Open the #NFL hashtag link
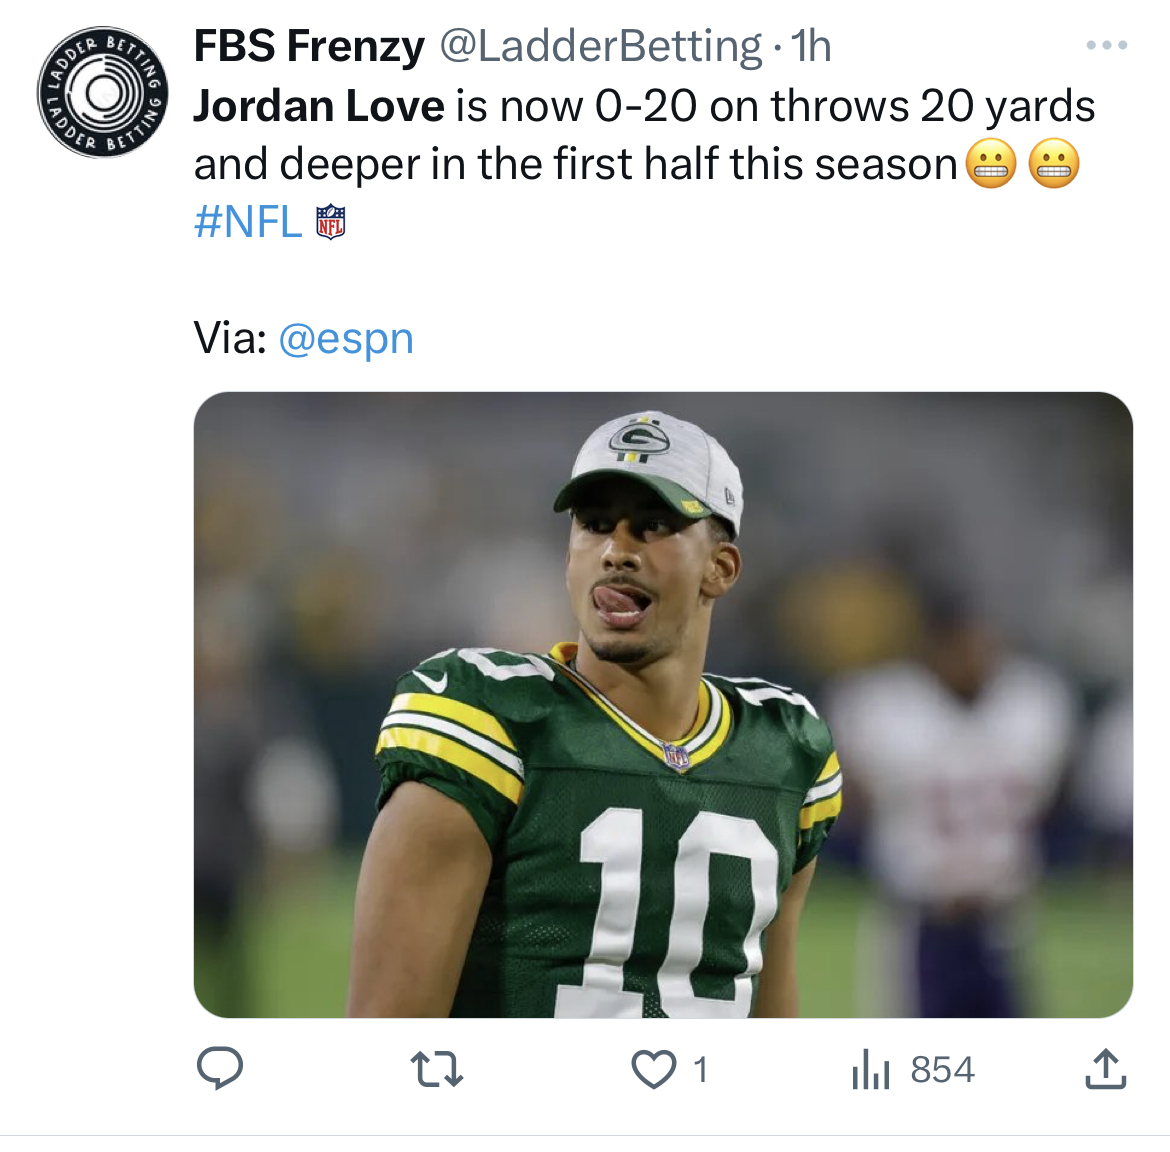The width and height of the screenshot is (1170, 1152). [248, 222]
